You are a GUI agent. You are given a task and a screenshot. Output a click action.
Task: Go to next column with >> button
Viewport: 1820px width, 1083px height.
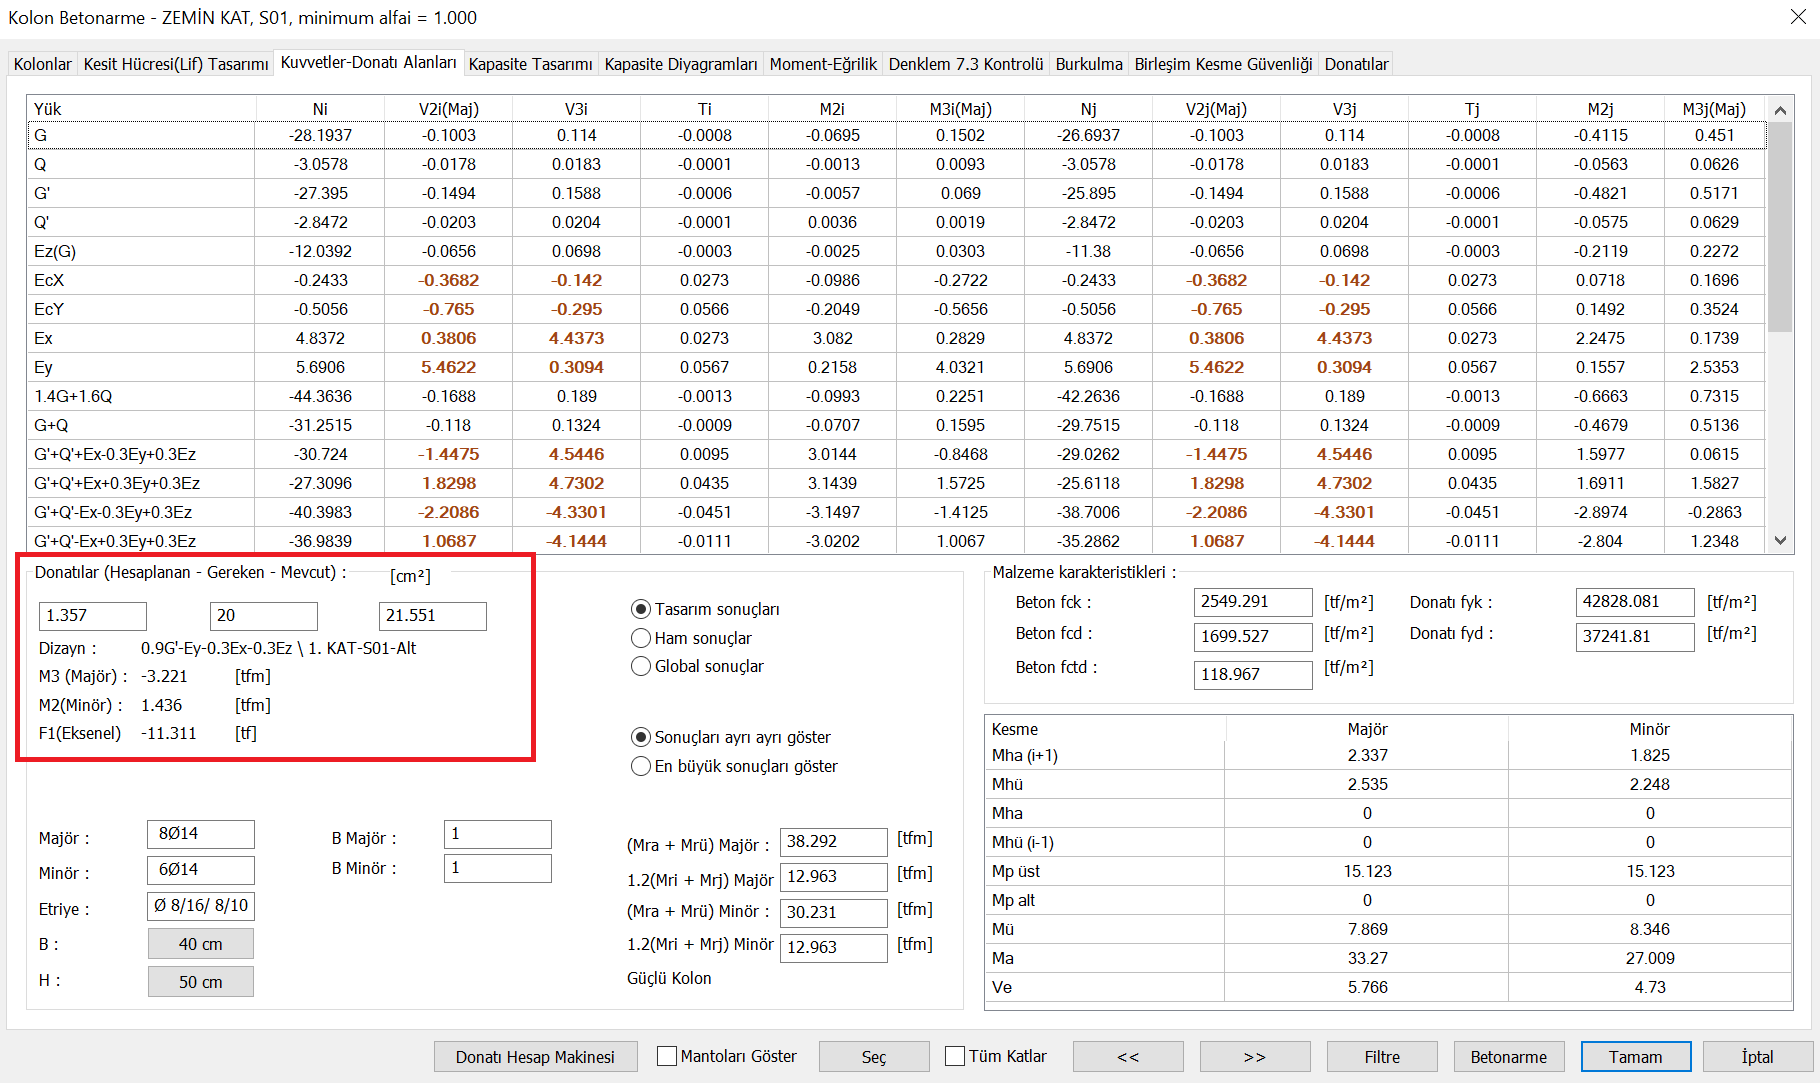(1254, 1057)
